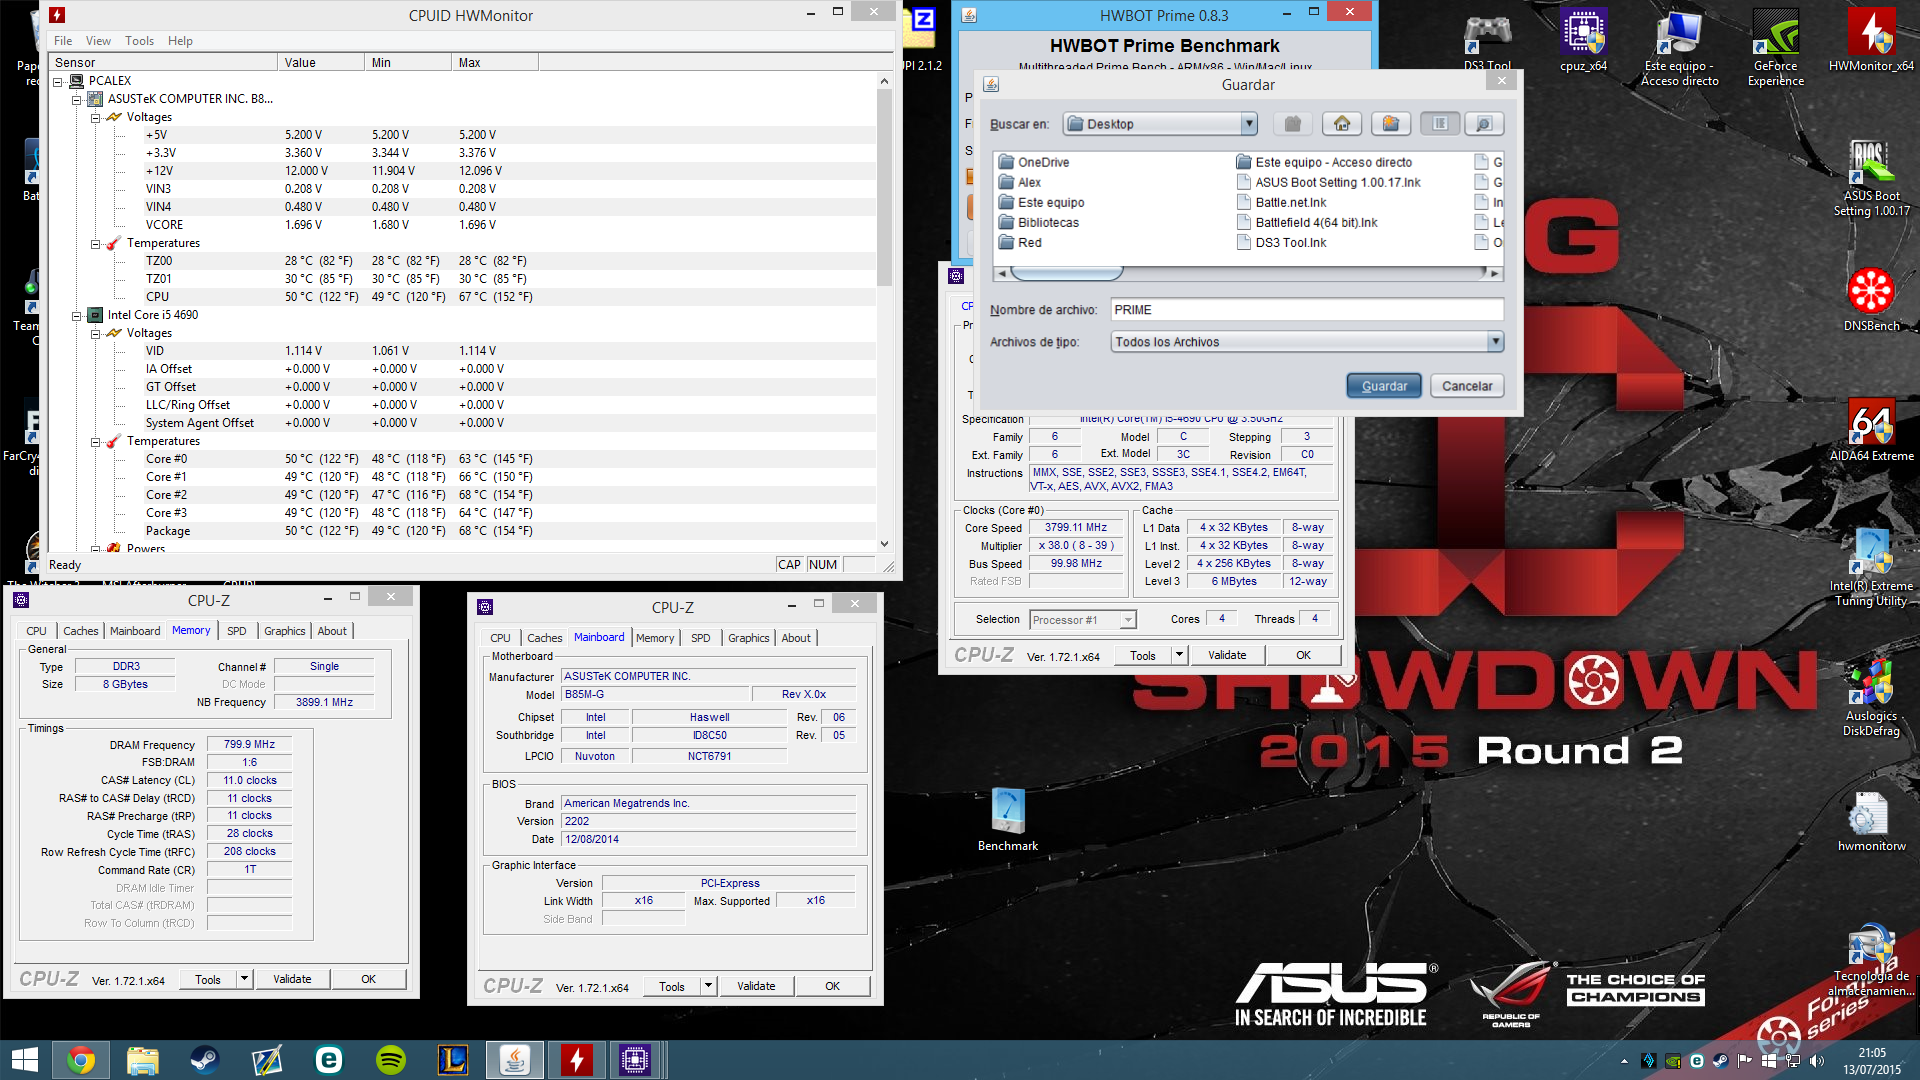Click Tools button in CPU-Z CPU window
Screen dimensions: 1920x1080
tap(1142, 655)
